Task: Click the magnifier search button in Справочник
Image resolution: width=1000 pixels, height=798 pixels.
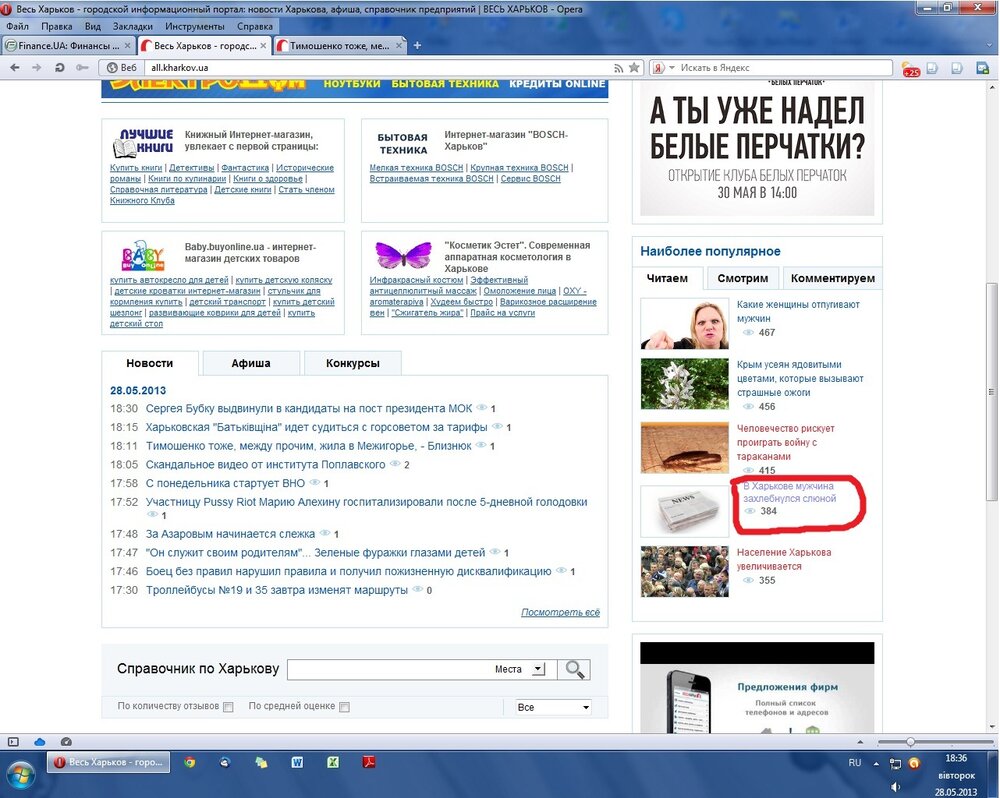Action: click(x=574, y=669)
